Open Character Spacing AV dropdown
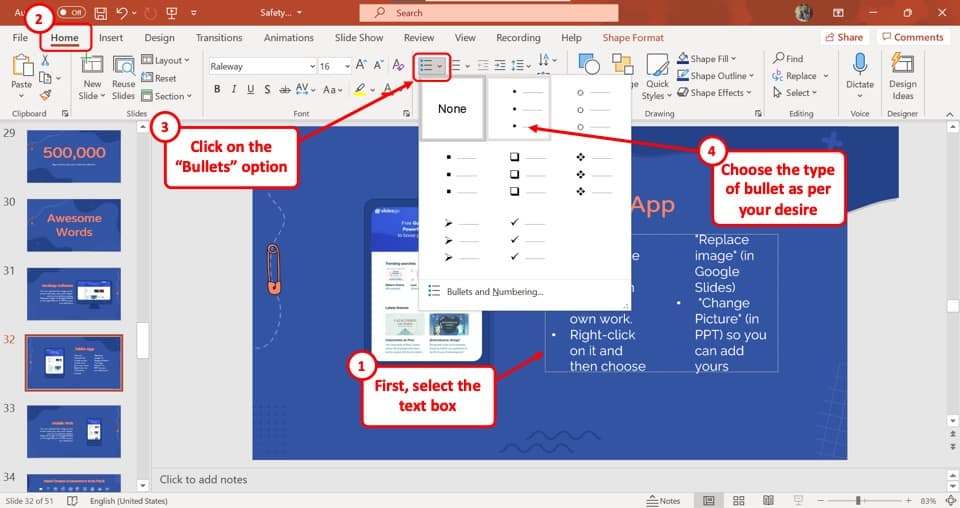Viewport: 960px width, 508px height. tap(305, 89)
